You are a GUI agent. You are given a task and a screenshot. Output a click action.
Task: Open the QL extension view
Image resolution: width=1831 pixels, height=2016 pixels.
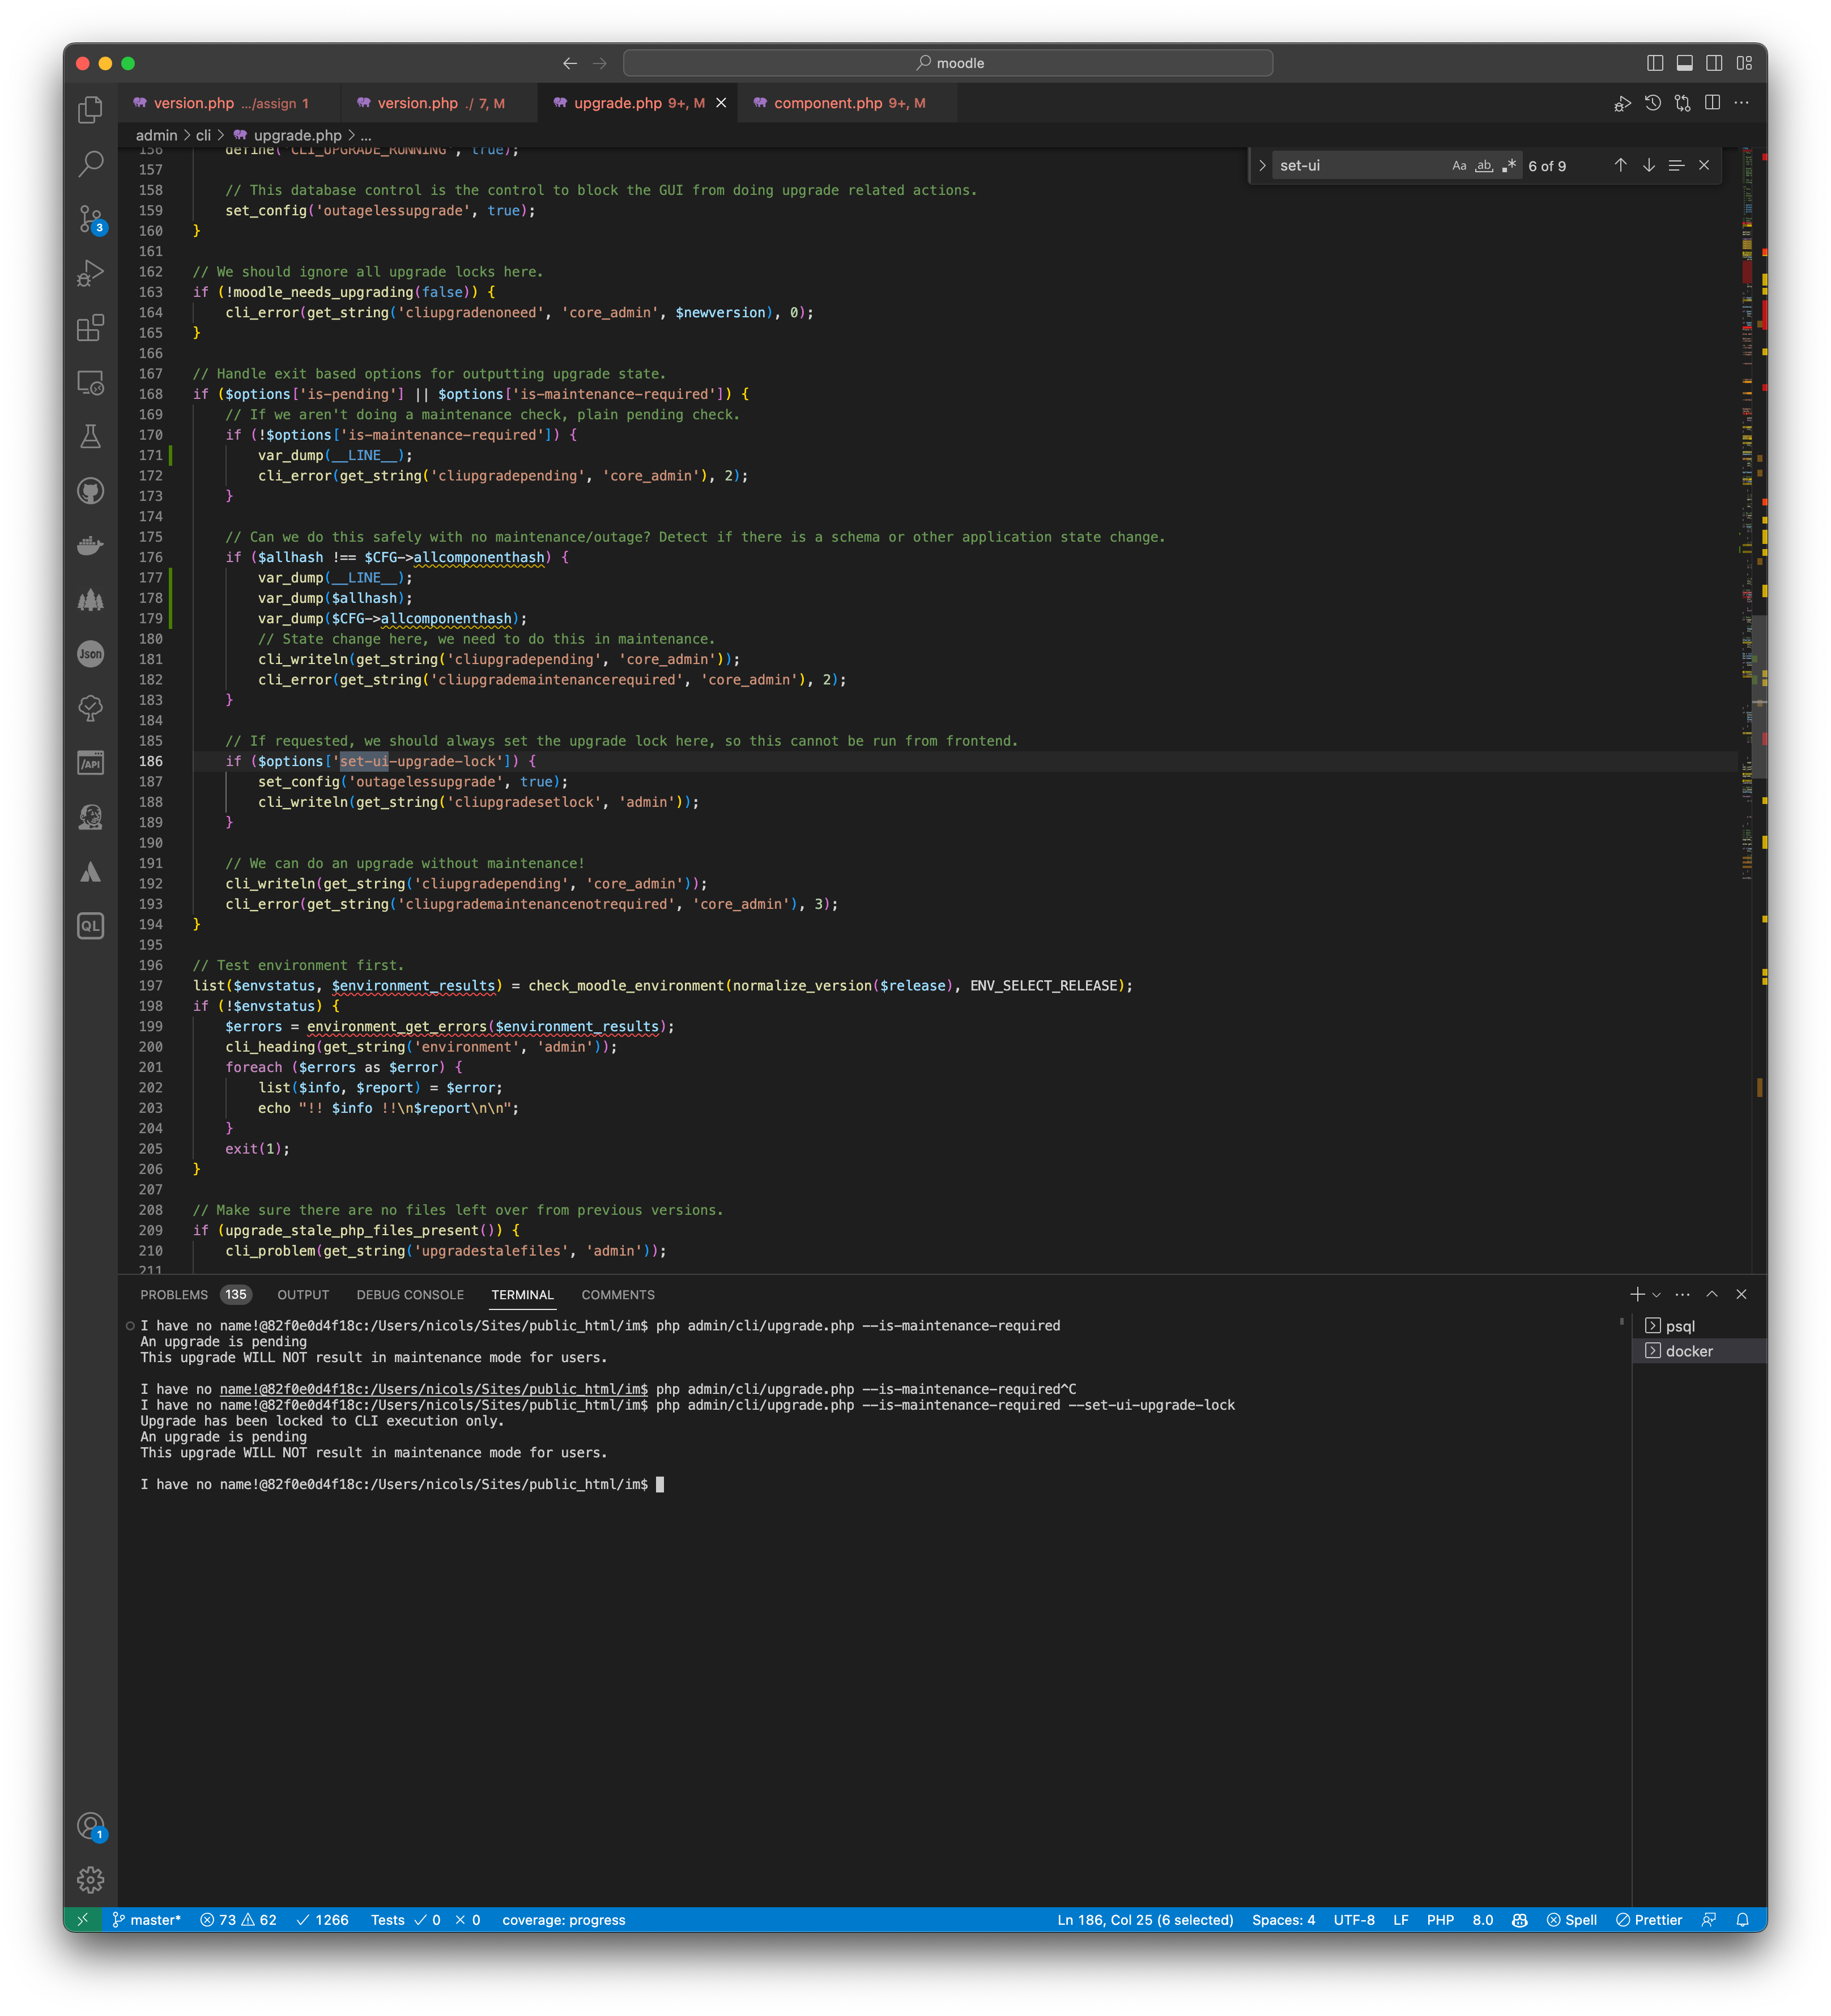click(90, 926)
